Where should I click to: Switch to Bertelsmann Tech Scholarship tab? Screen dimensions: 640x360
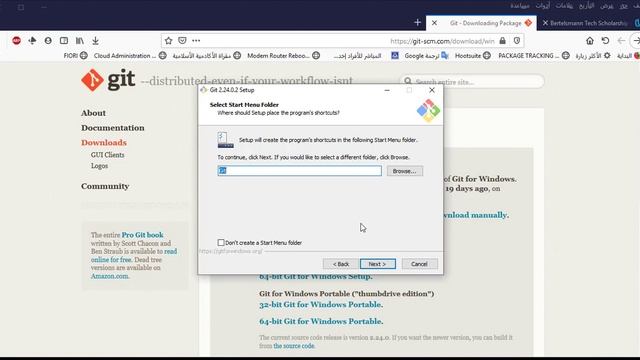tap(588, 23)
